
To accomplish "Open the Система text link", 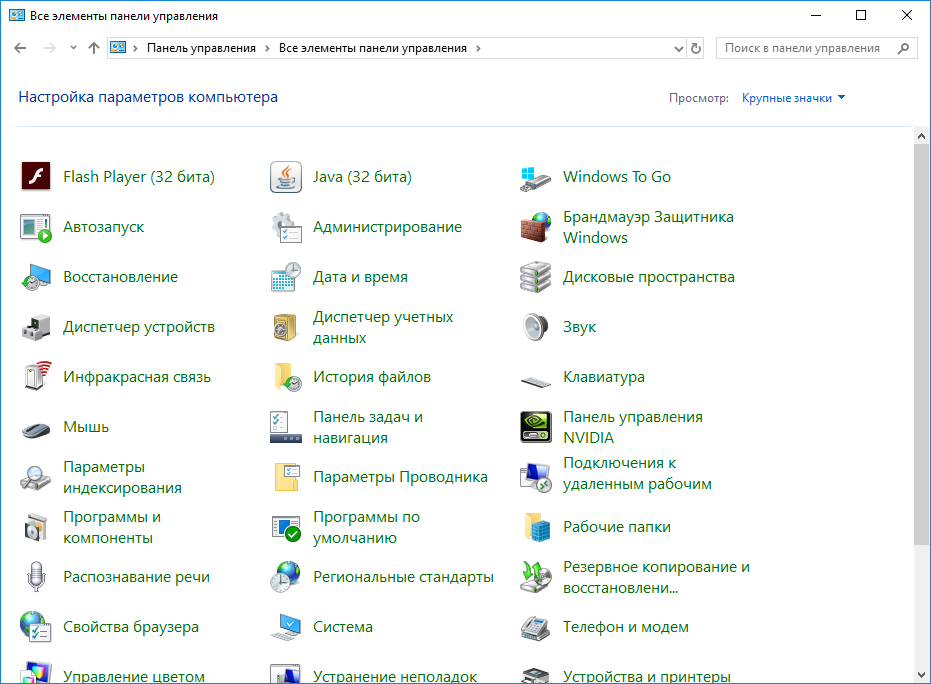I will (343, 627).
